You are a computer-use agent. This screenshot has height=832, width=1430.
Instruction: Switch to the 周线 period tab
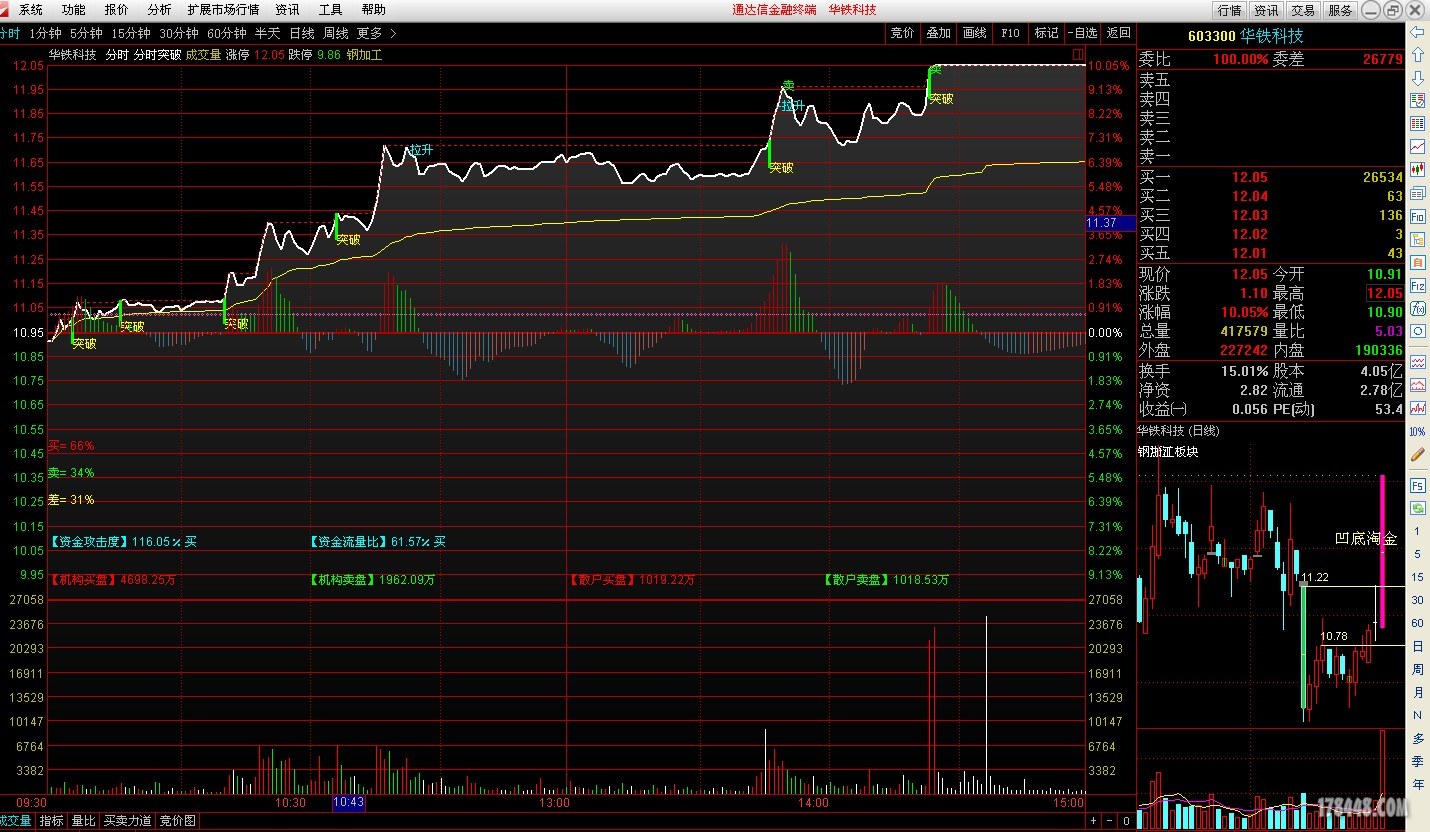335,33
